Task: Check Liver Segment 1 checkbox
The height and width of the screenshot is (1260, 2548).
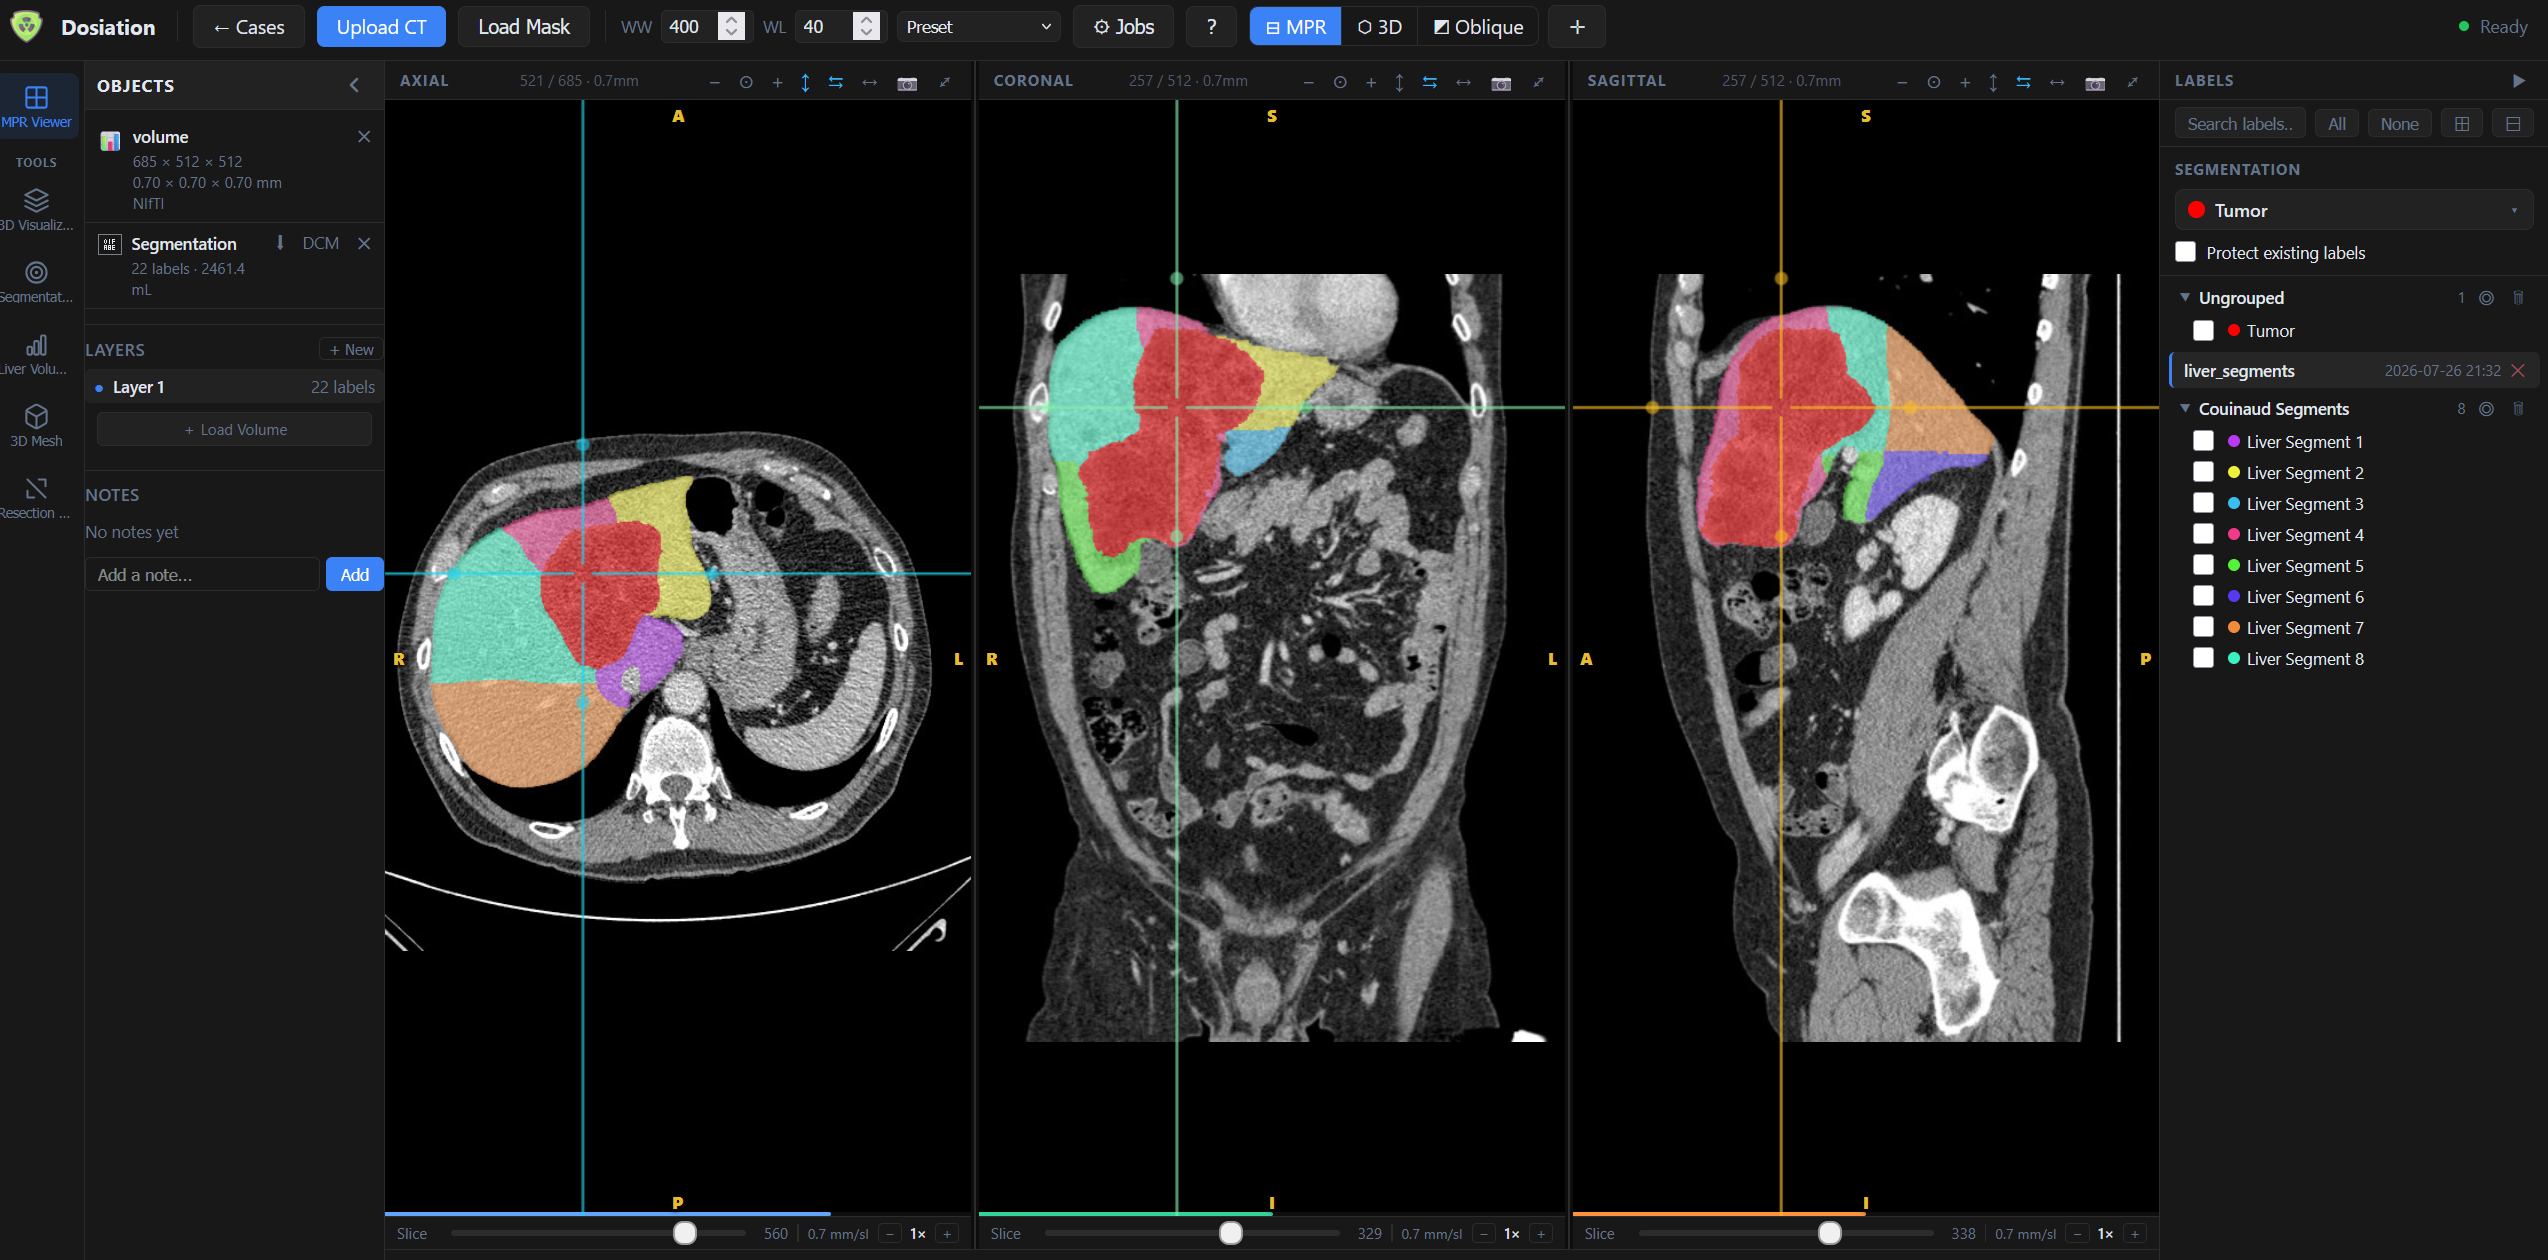Action: (2204, 441)
